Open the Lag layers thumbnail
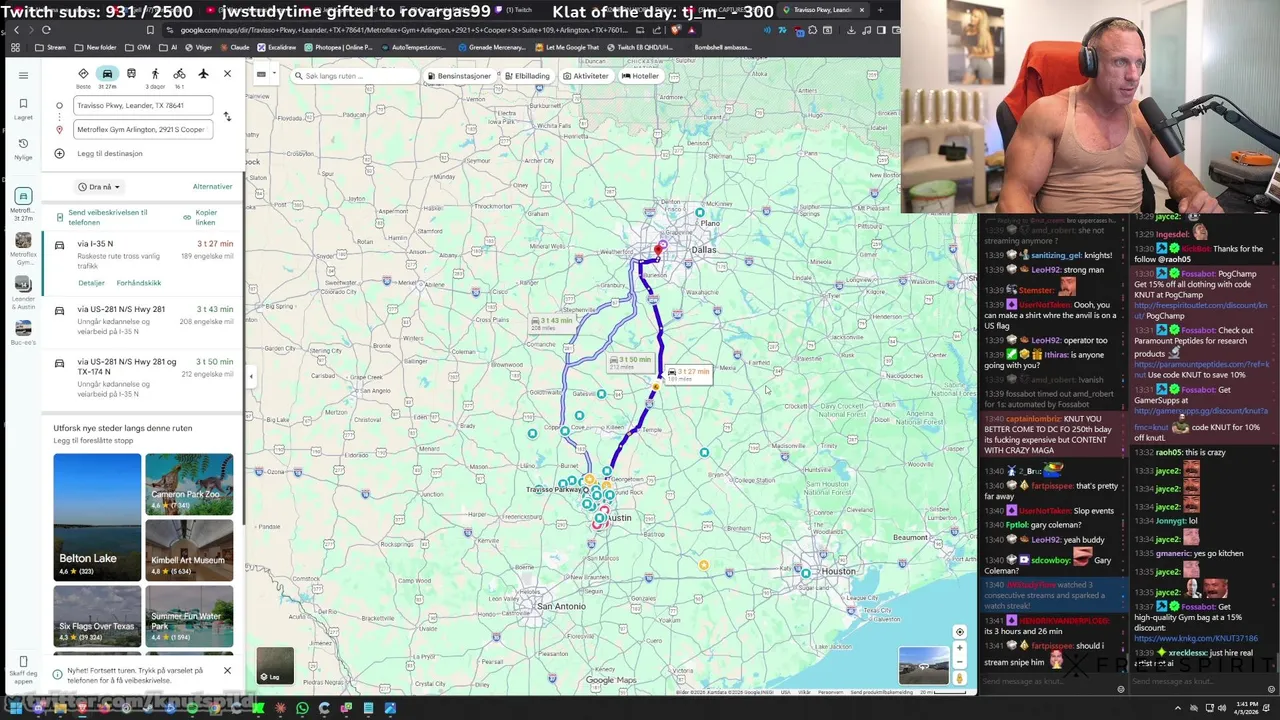This screenshot has height=720, width=1280. pos(275,666)
